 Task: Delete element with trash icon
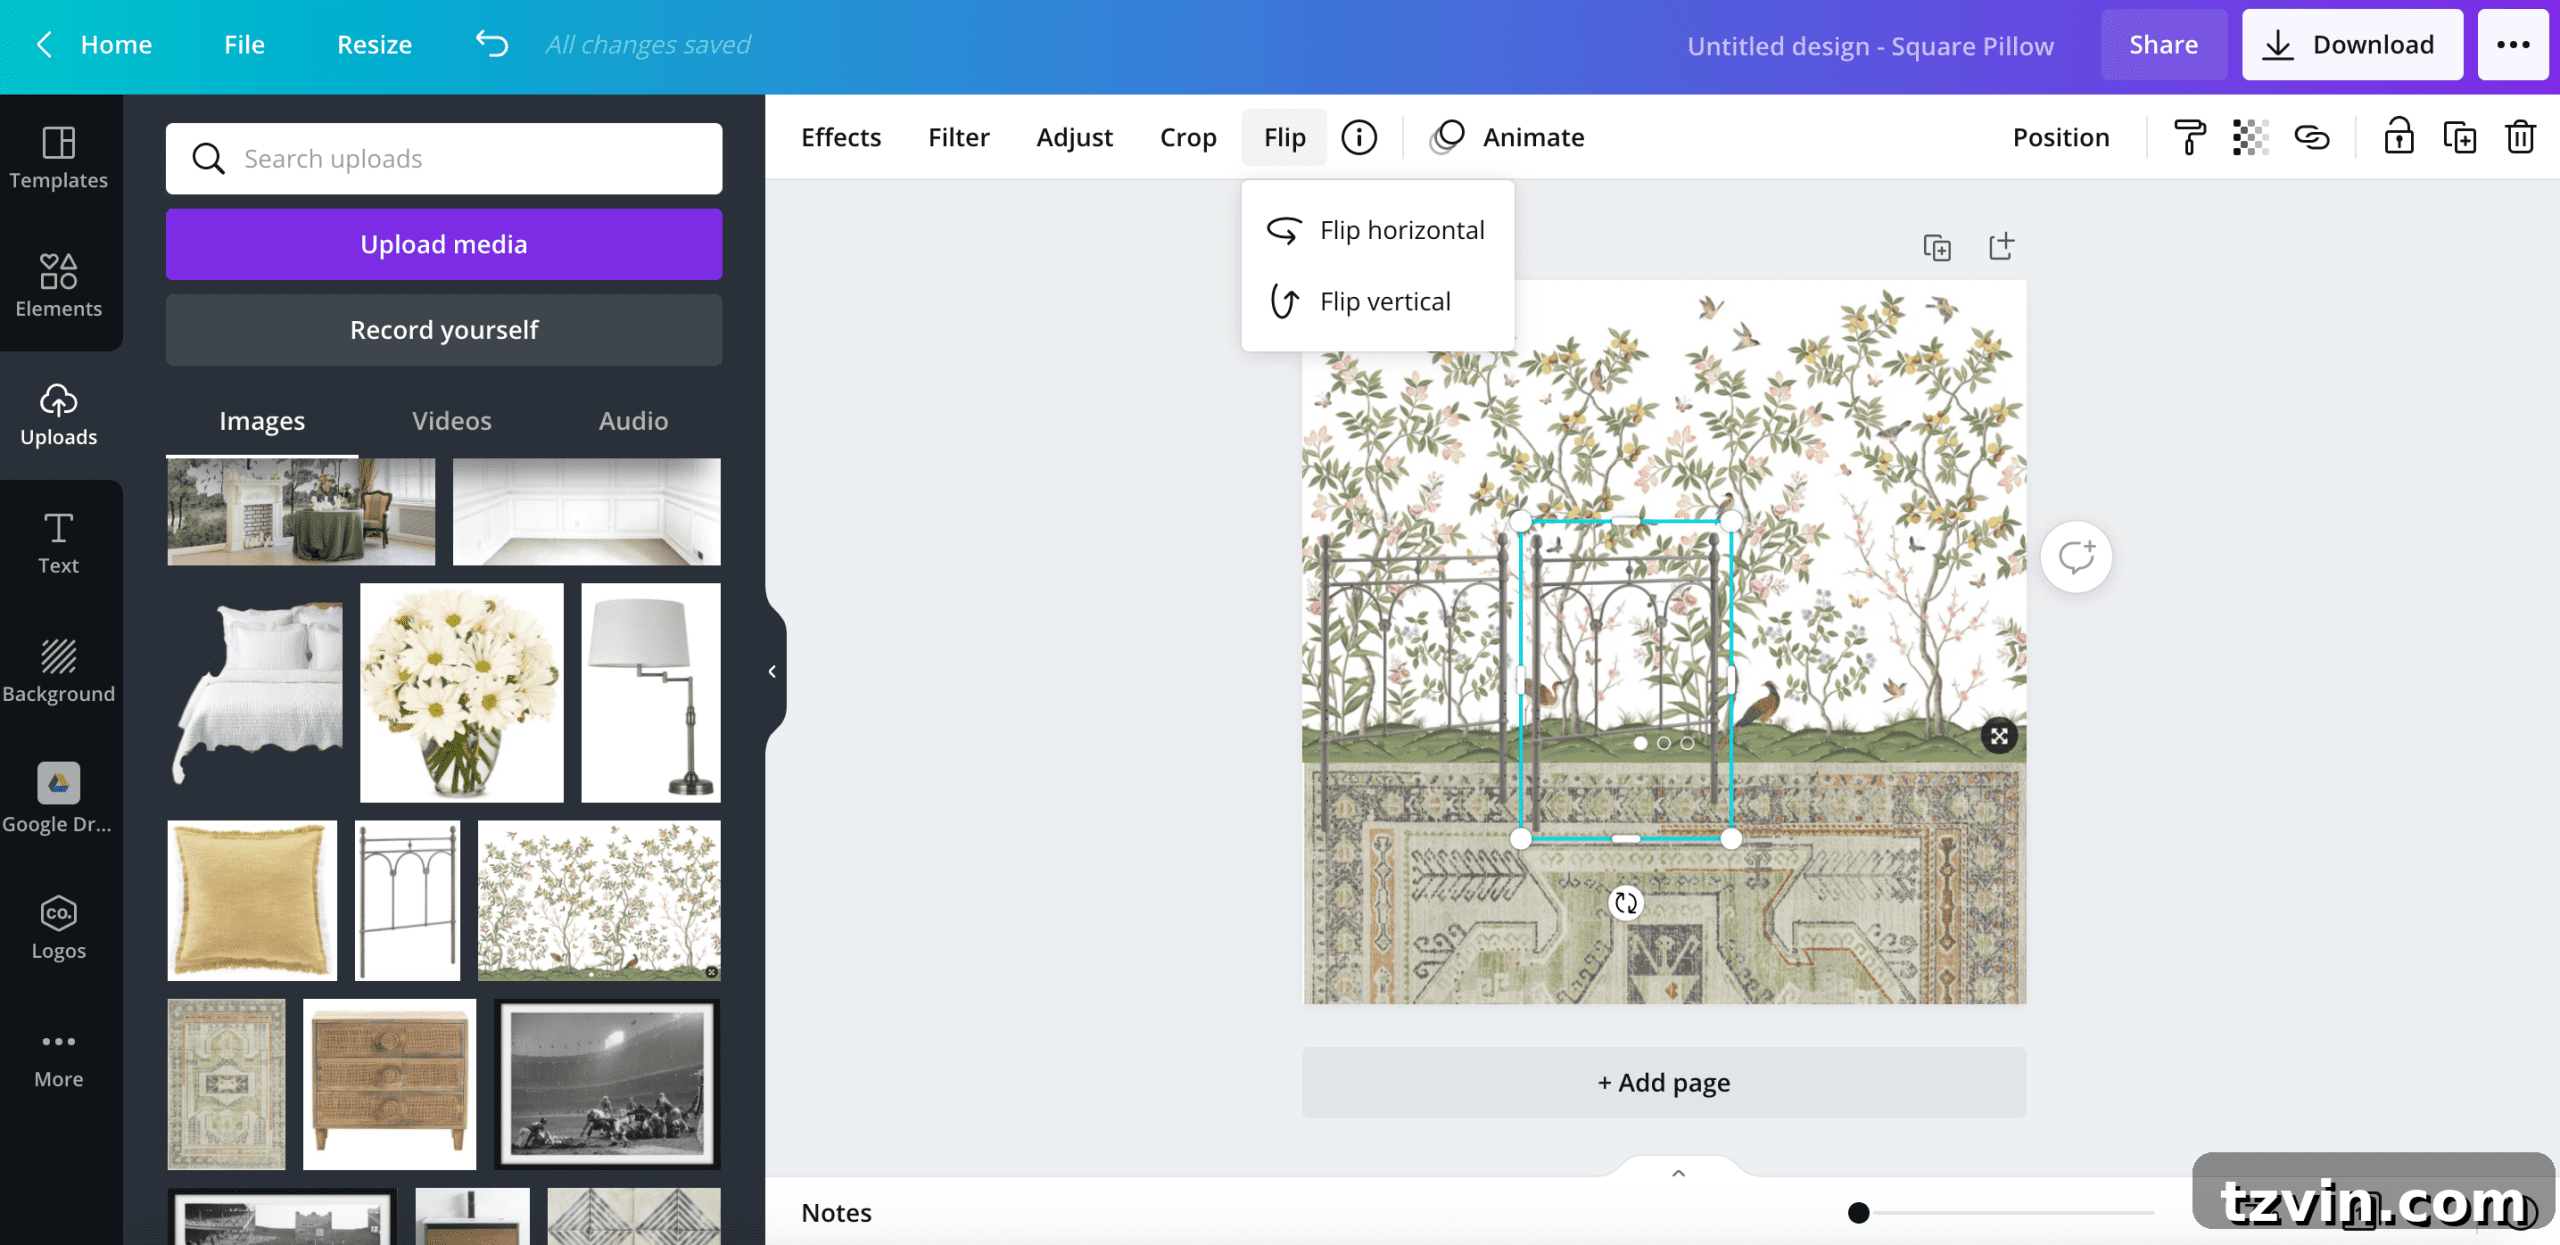point(2521,137)
